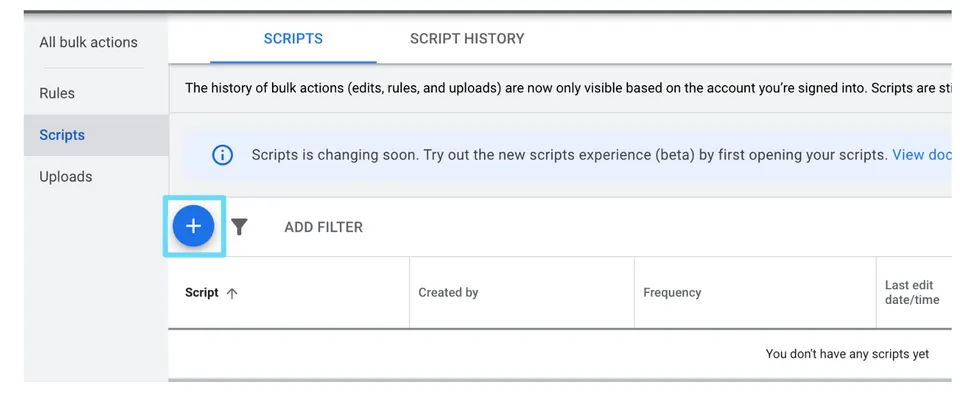This screenshot has width=960, height=398.
Task: Click the Script column header label
Action: click(x=201, y=293)
